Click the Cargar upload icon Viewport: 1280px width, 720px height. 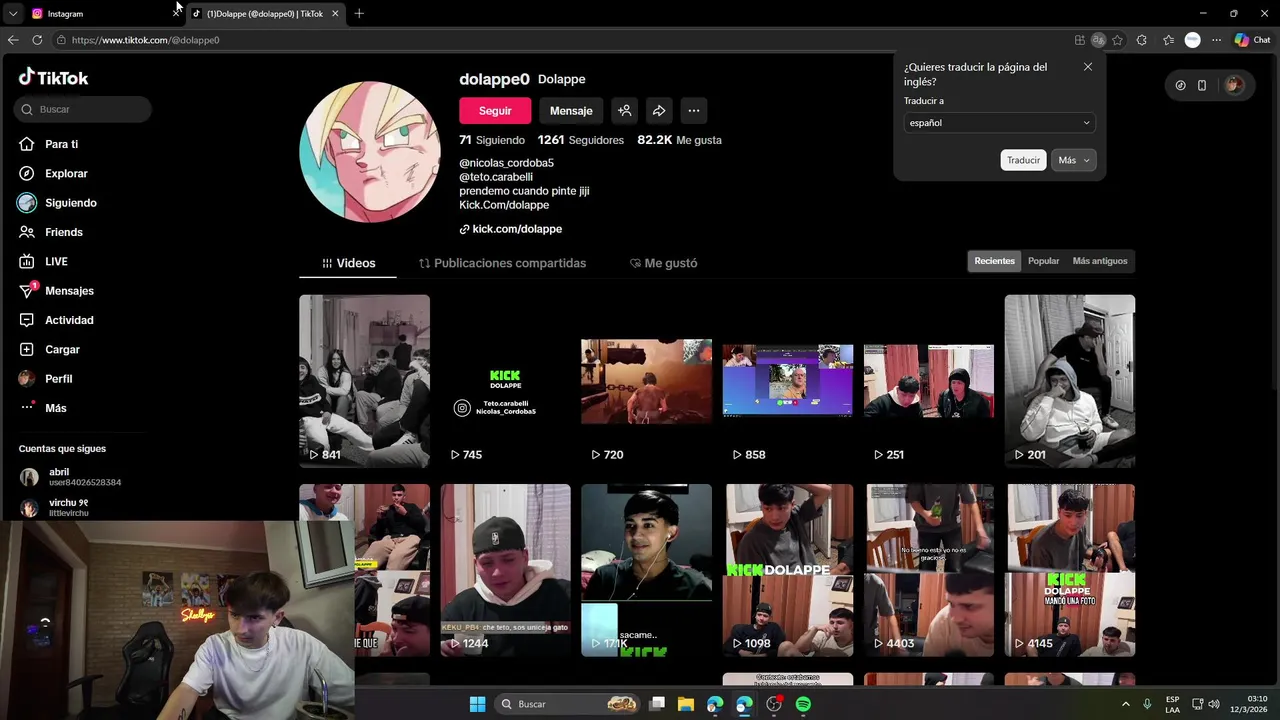click(26, 349)
